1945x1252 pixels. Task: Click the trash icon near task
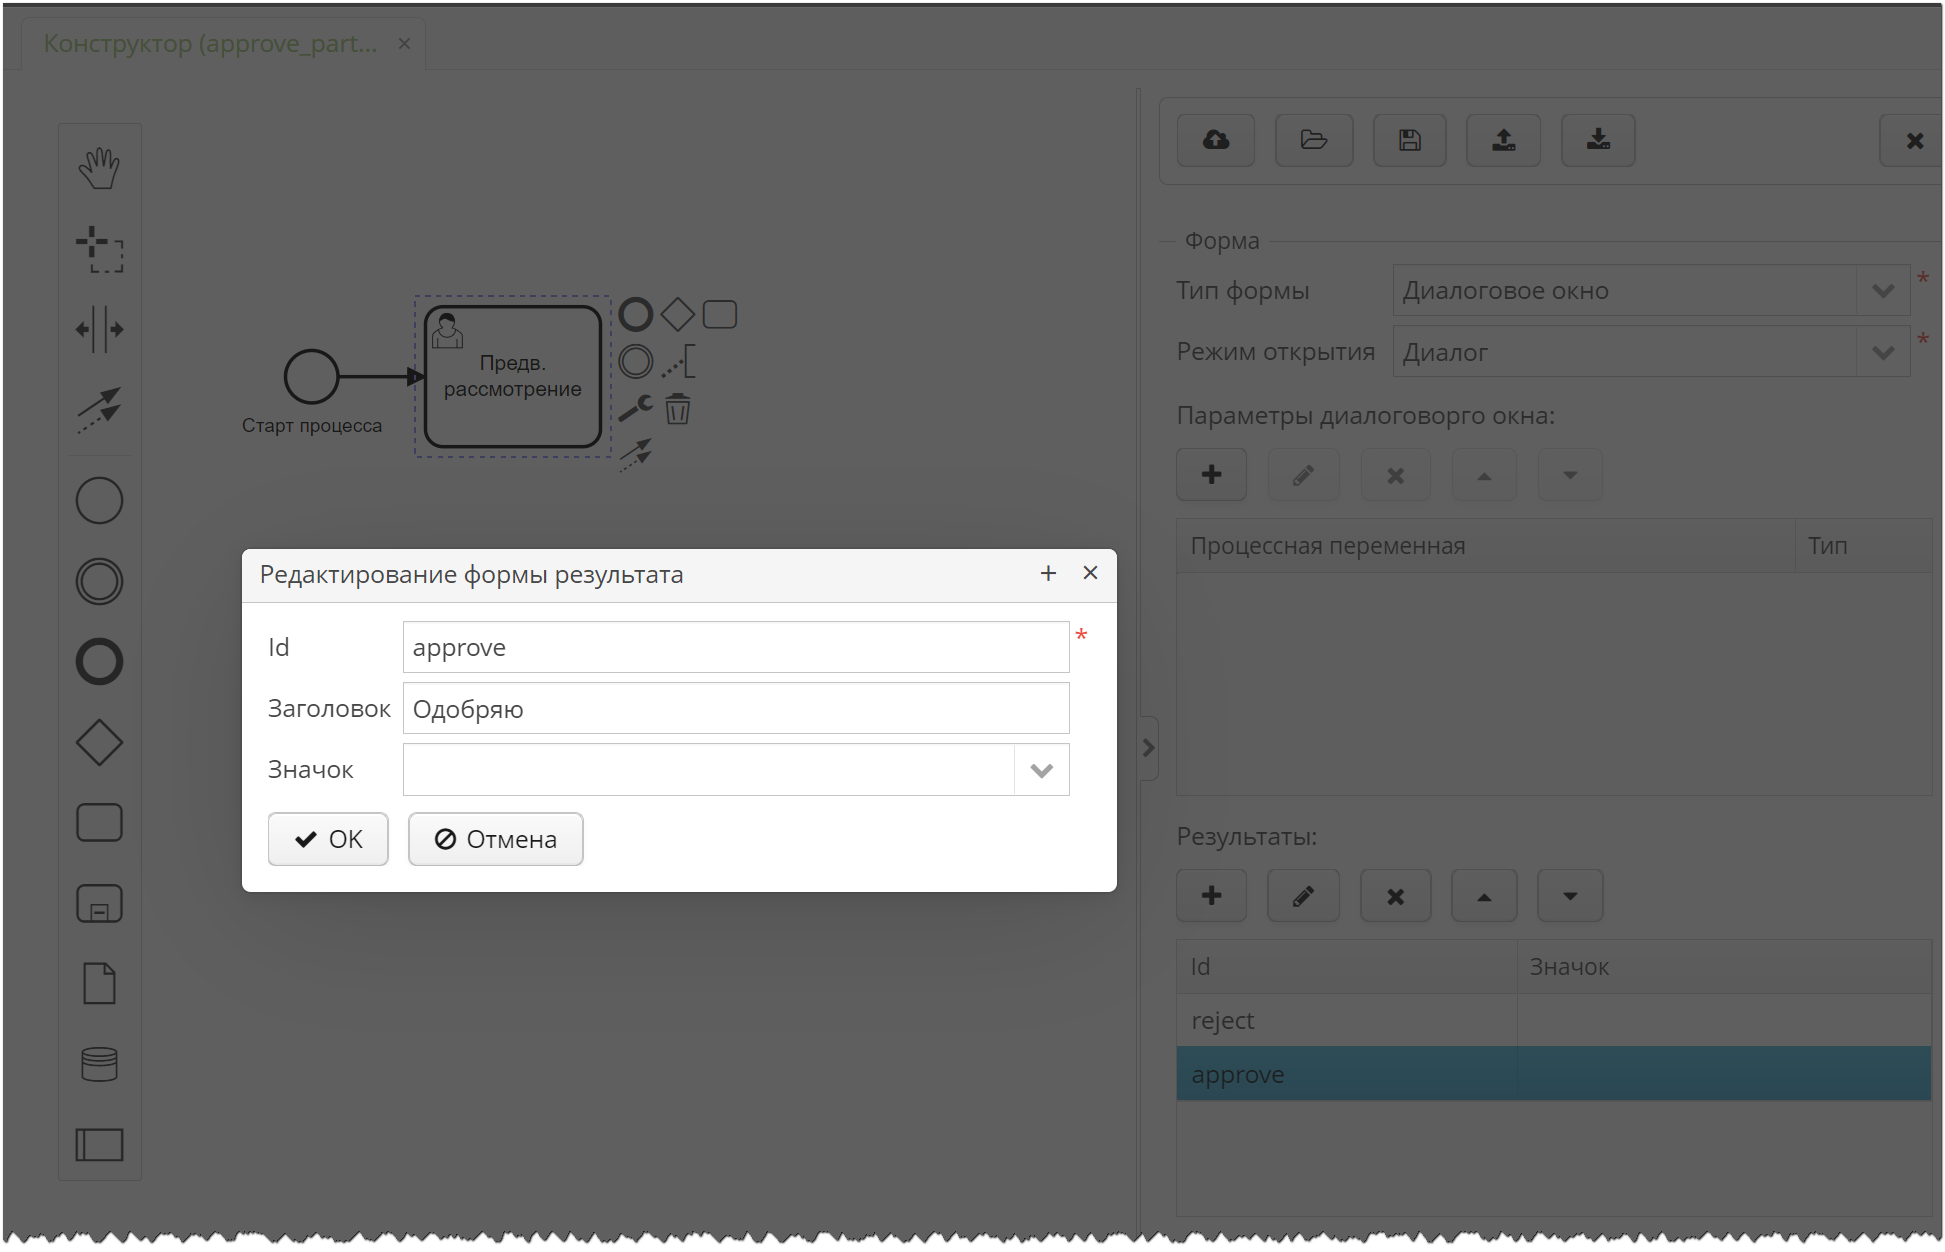point(678,409)
